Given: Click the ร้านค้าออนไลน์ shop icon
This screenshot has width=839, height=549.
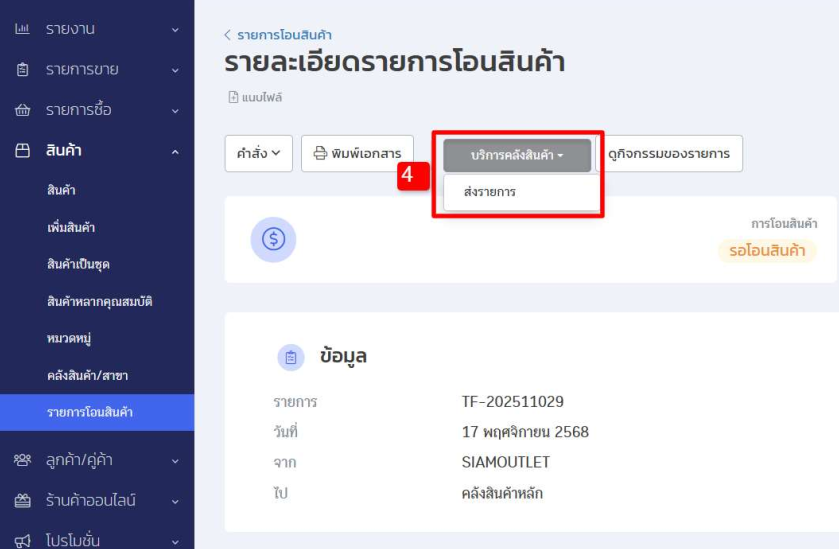Looking at the screenshot, I should tap(22, 500).
